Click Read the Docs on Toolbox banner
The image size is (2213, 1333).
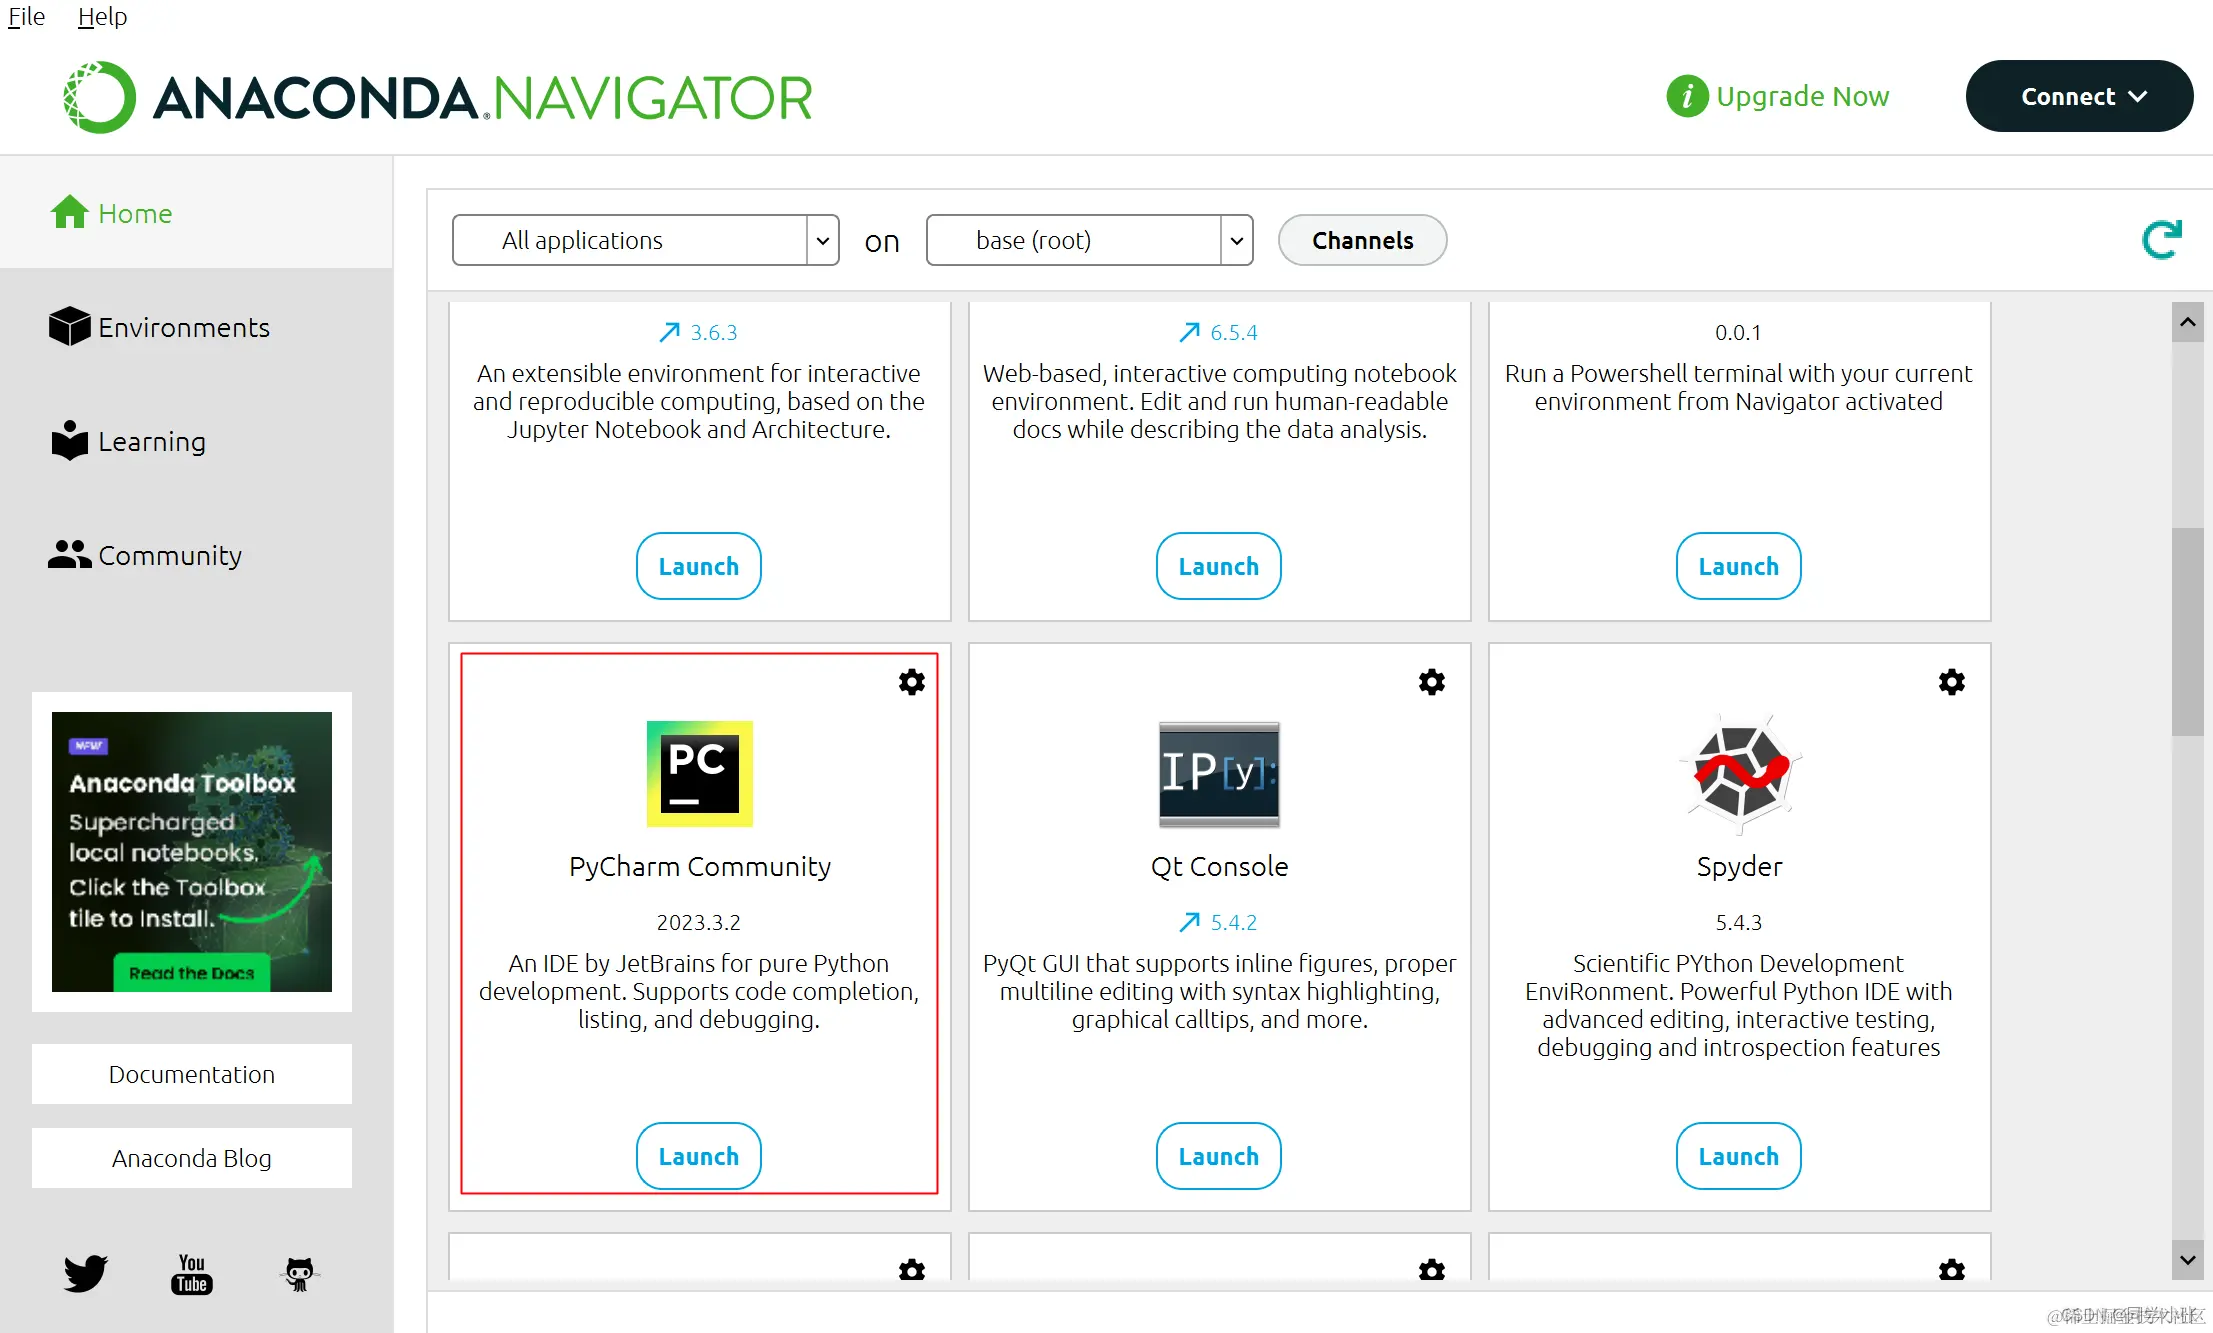[192, 973]
